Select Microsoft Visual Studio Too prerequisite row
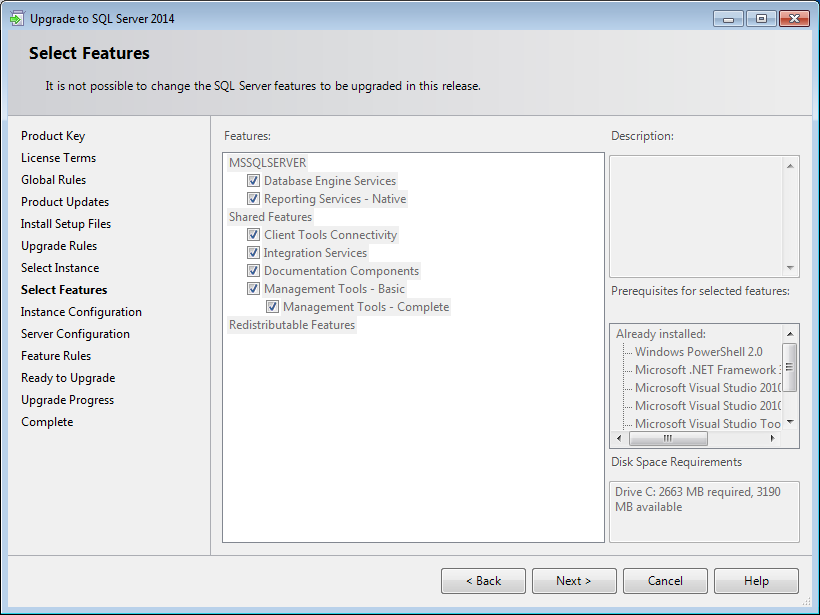This screenshot has width=820, height=615. 708,424
